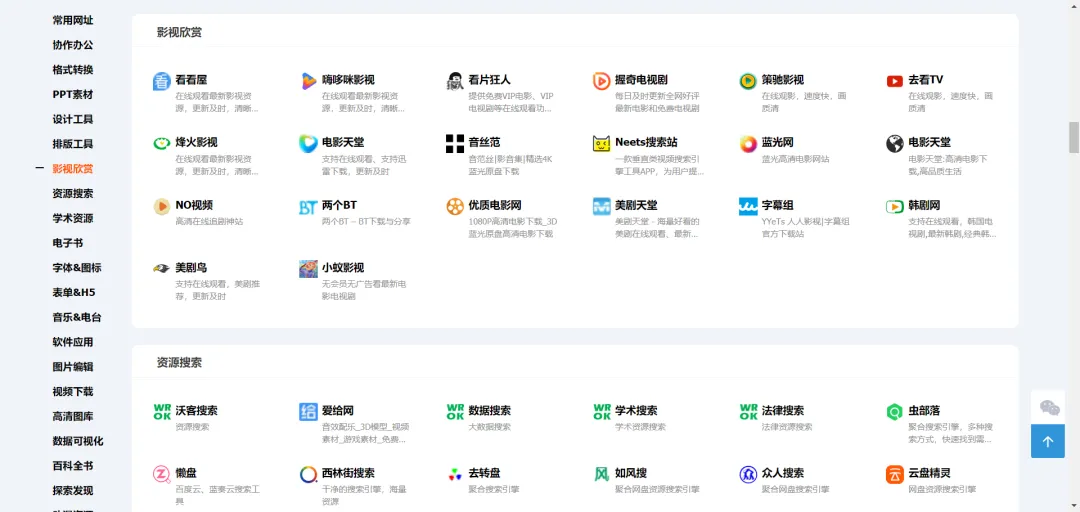
Task: Click the 如风搜 green icon
Action: [x=601, y=475]
